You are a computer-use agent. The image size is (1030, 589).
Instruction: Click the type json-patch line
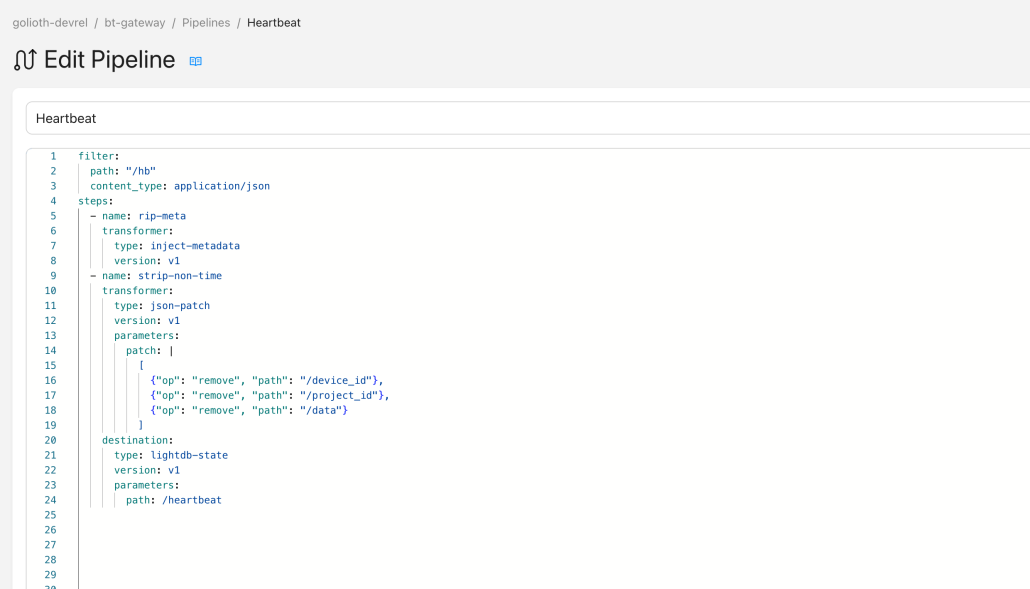click(x=162, y=306)
